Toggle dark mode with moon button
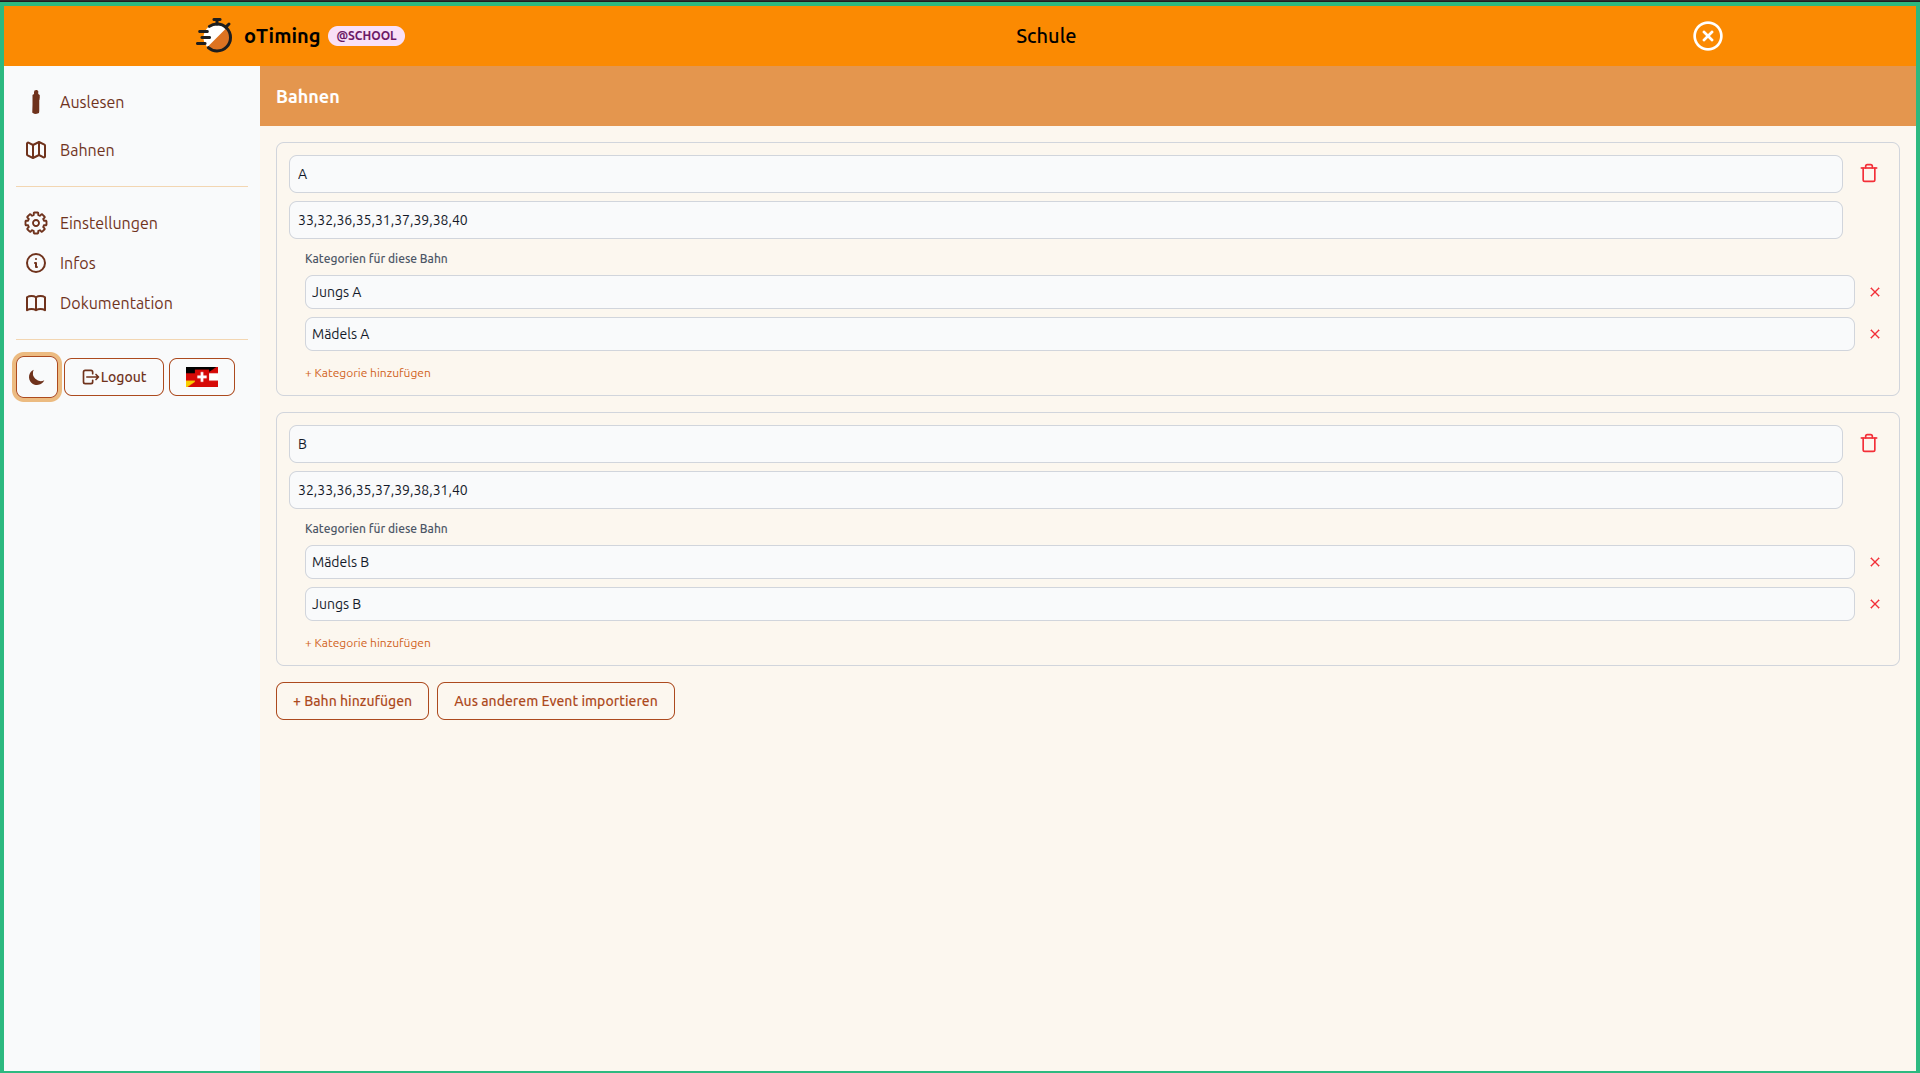The width and height of the screenshot is (1920, 1073). (37, 377)
